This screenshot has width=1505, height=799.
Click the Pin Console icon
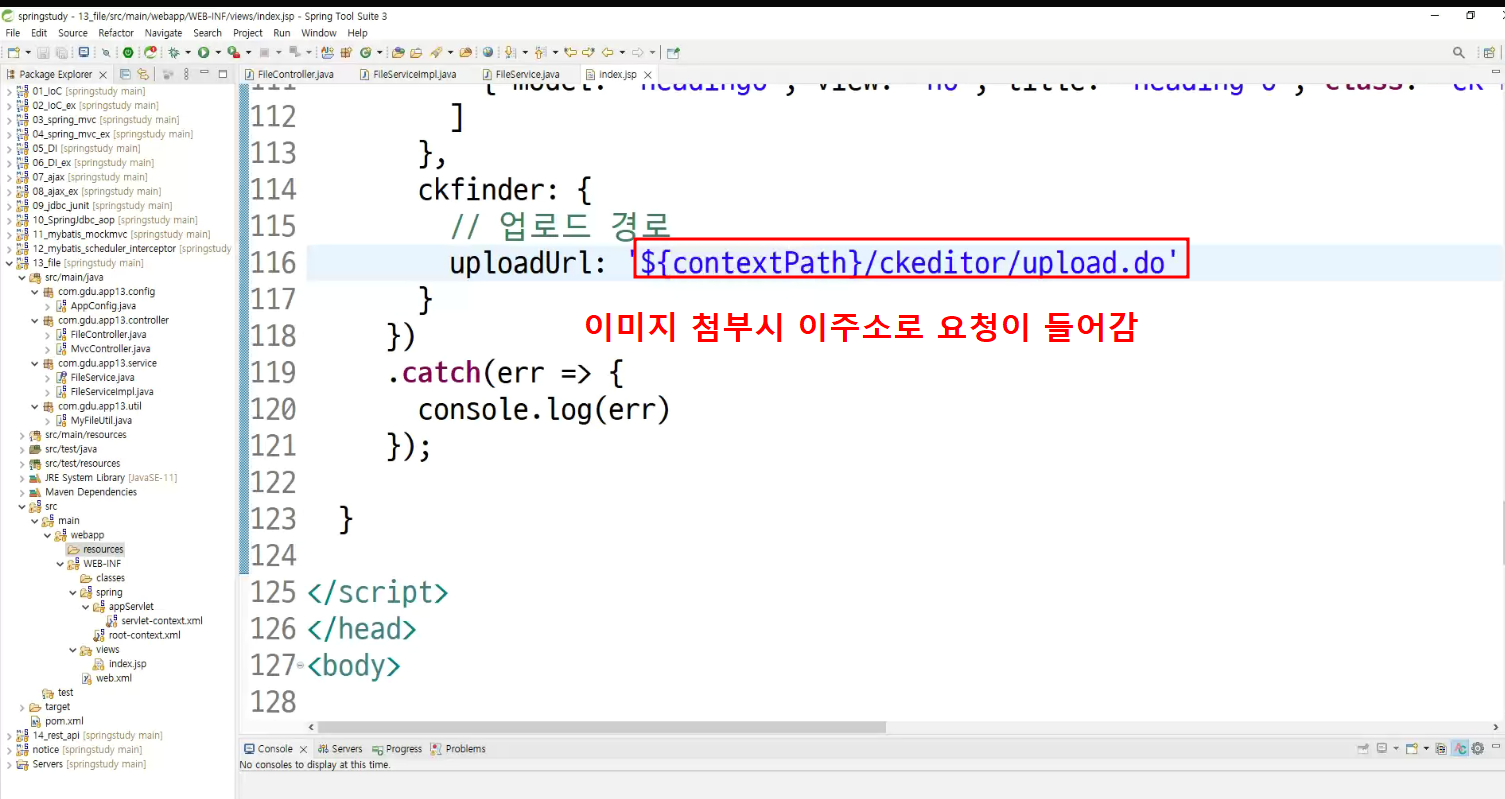1363,748
